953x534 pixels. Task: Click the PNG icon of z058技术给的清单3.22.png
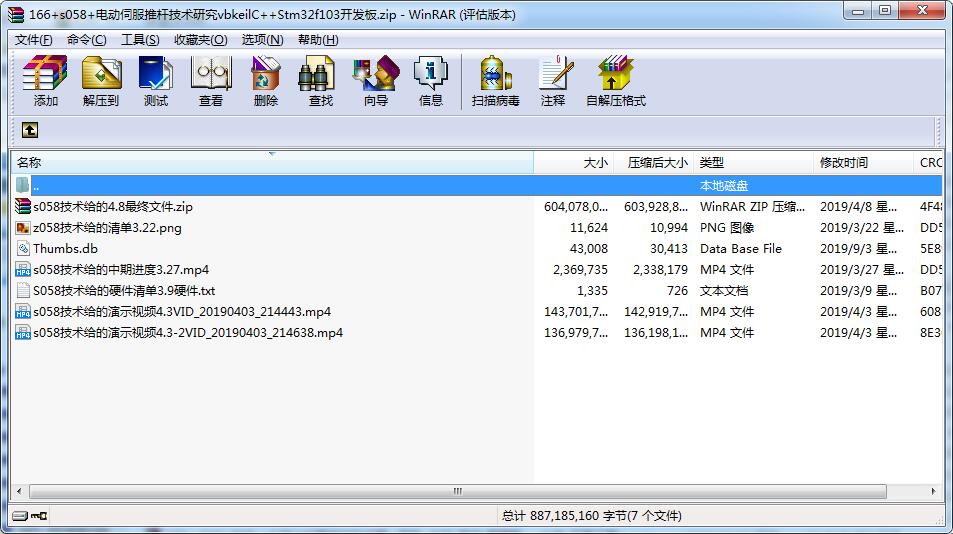point(23,228)
